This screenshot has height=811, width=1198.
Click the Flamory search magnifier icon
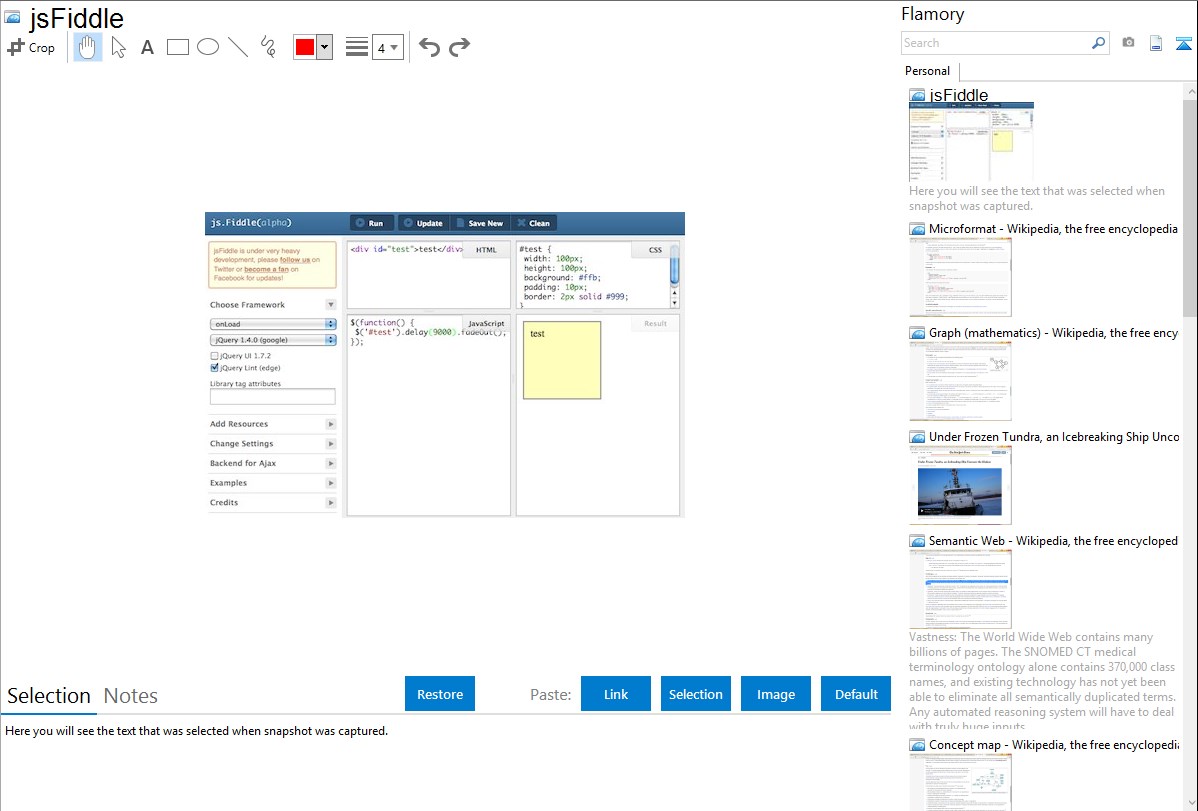point(1098,43)
